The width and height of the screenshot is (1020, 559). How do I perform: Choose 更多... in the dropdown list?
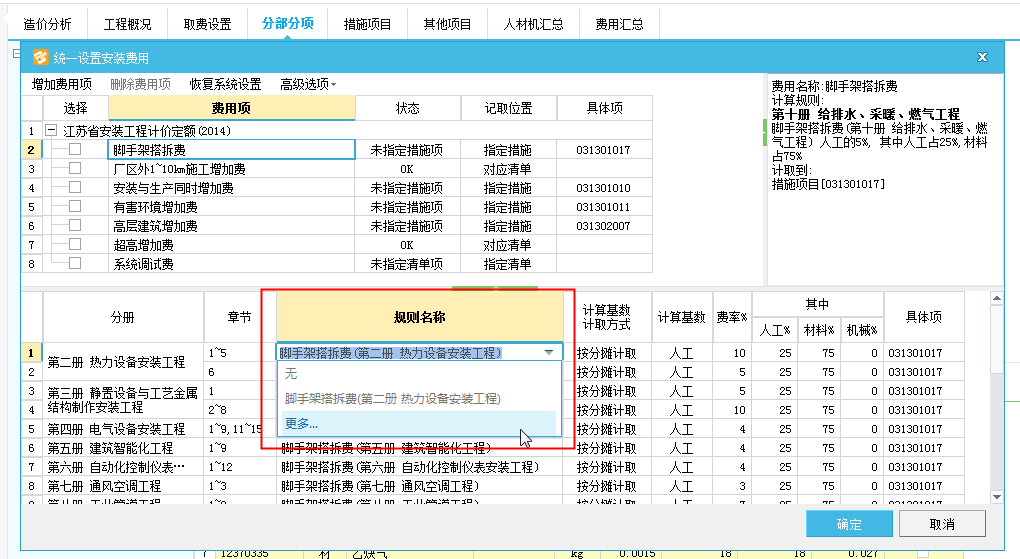(x=301, y=424)
